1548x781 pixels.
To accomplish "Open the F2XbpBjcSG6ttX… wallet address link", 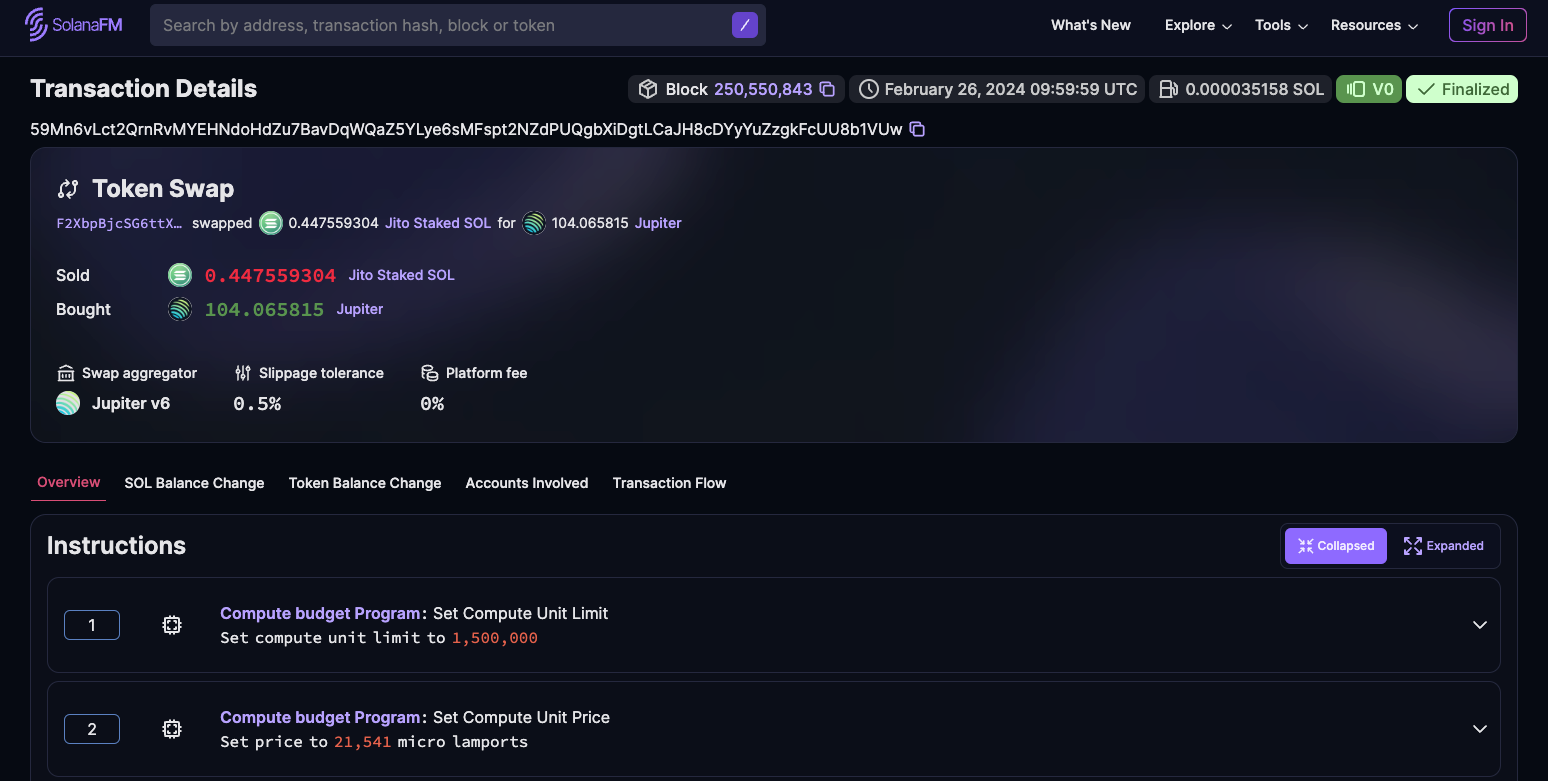I will tap(120, 223).
